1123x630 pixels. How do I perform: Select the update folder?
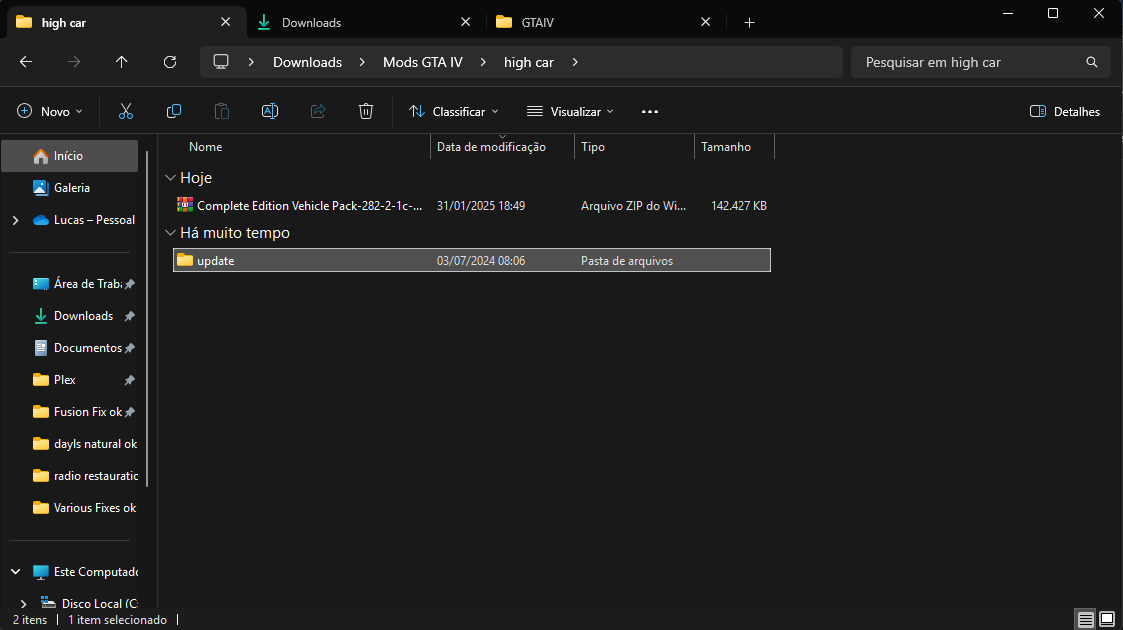coord(472,261)
